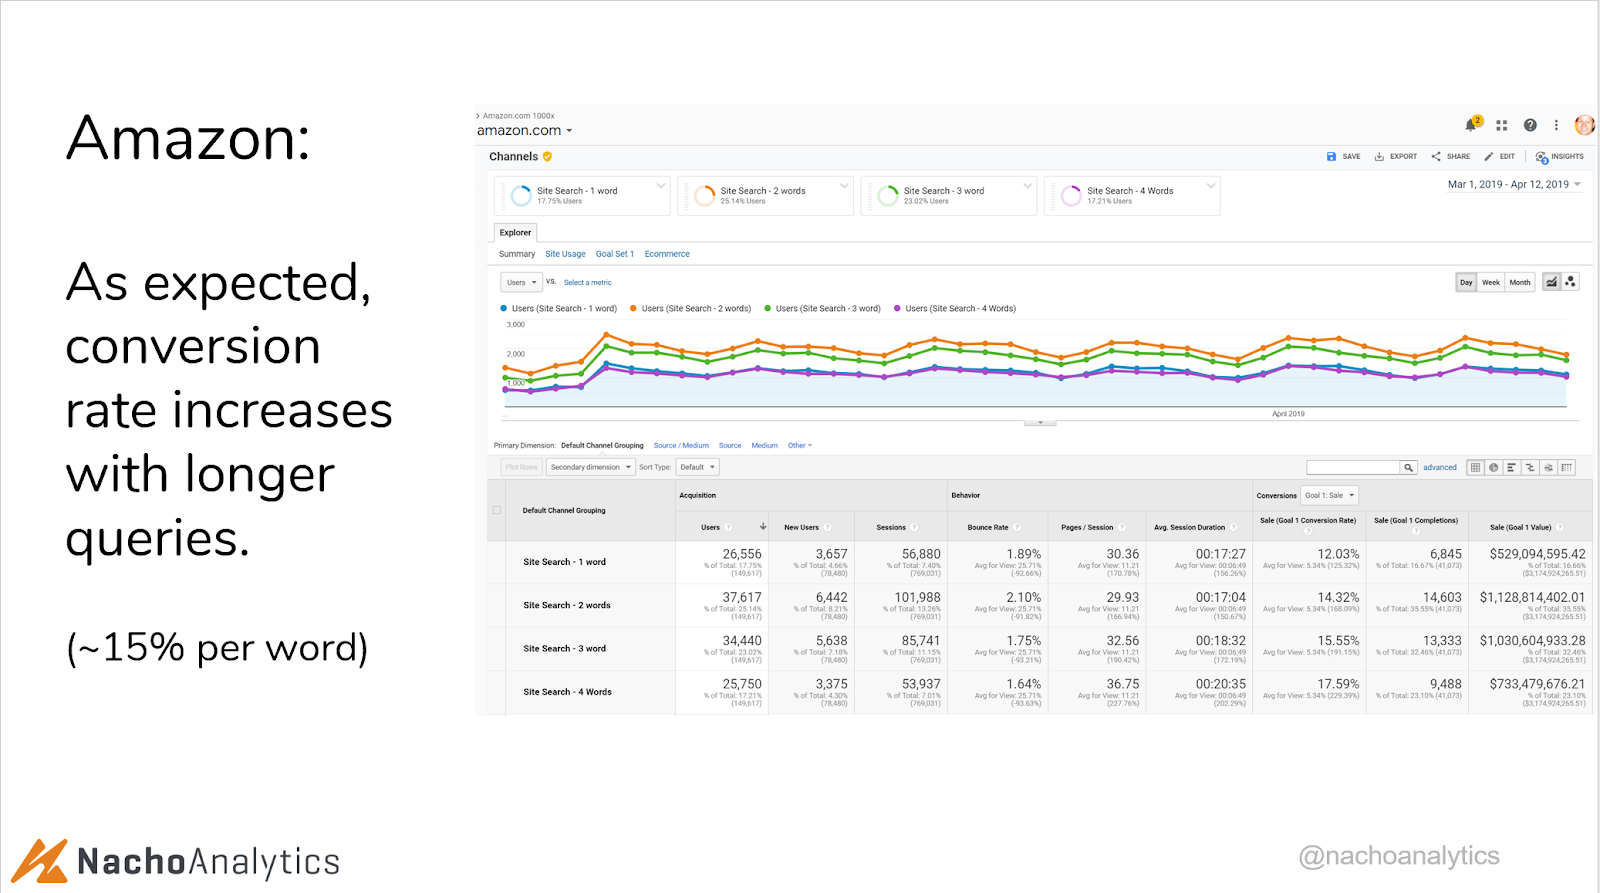Switch chart granularity to Month
The width and height of the screenshot is (1600, 893).
(1520, 282)
